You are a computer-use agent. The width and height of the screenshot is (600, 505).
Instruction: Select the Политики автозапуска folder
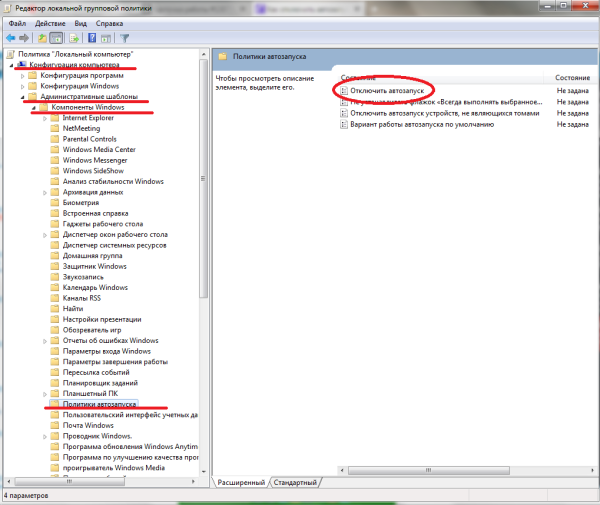point(99,404)
